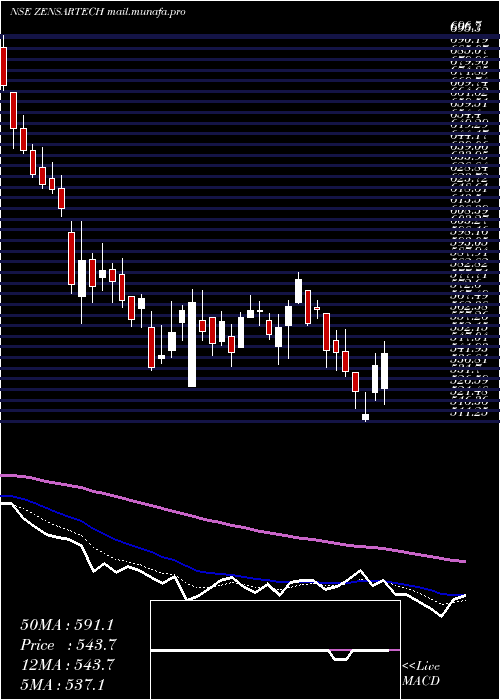Click the NSE ZENSARTECH chart title
500x700 pixels.
(58, 12)
